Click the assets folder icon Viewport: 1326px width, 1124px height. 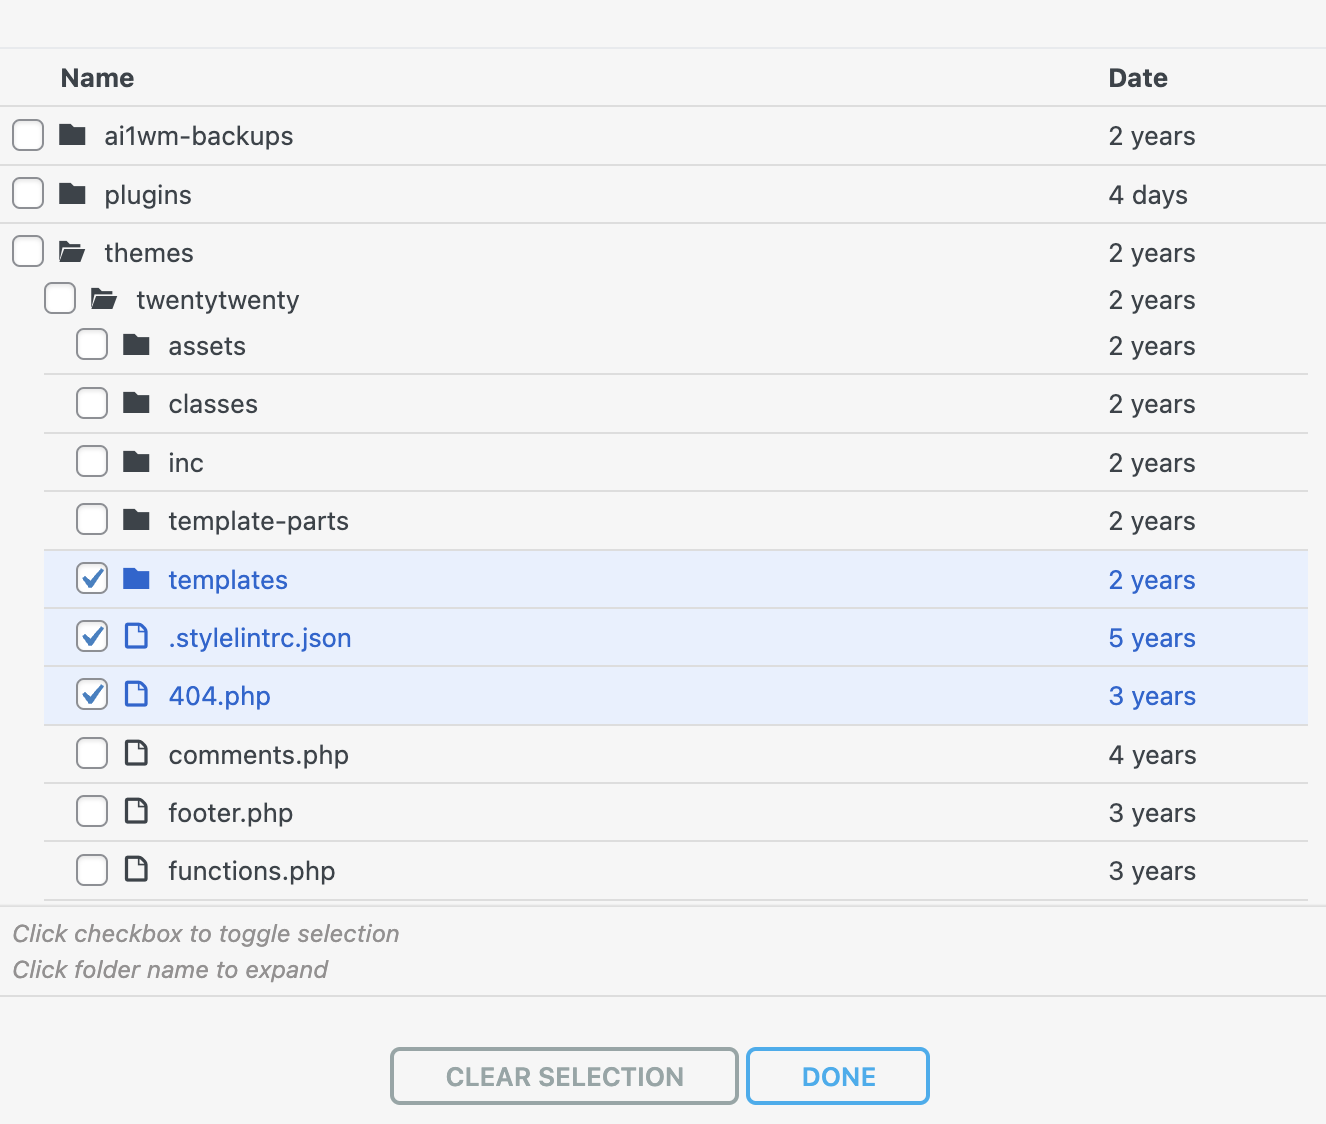coord(136,346)
